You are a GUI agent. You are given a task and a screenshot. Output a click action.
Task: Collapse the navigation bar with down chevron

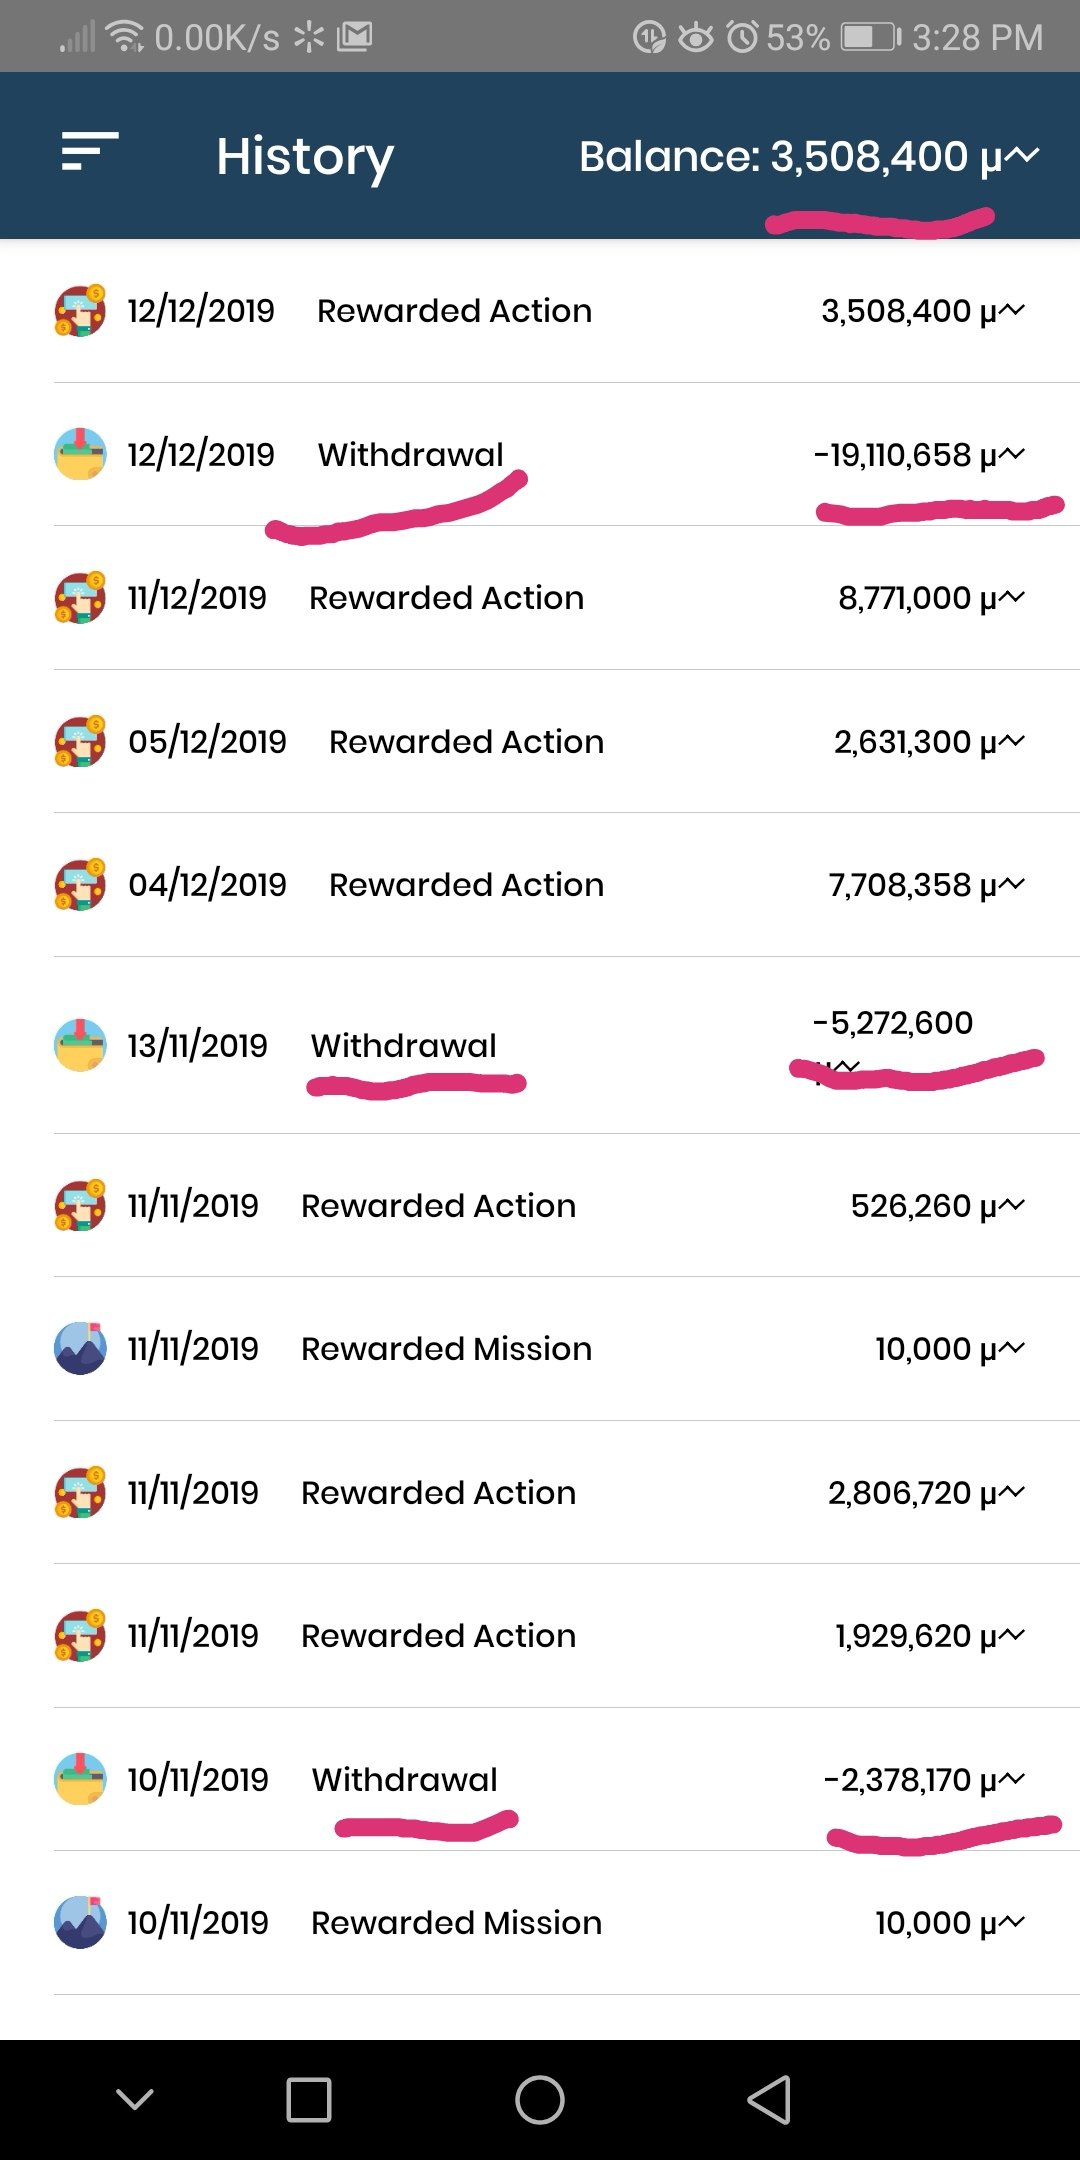pyautogui.click(x=135, y=2098)
